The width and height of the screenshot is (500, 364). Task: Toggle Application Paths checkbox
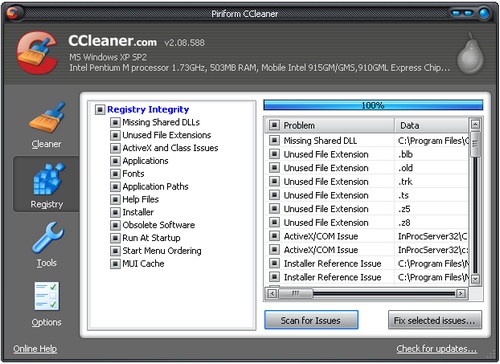tap(115, 187)
